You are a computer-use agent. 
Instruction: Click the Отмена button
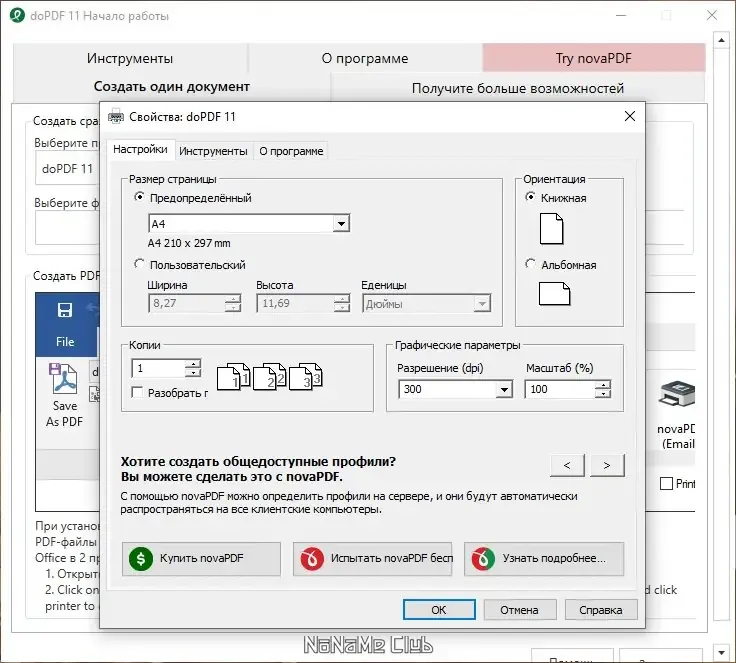pyautogui.click(x=520, y=610)
